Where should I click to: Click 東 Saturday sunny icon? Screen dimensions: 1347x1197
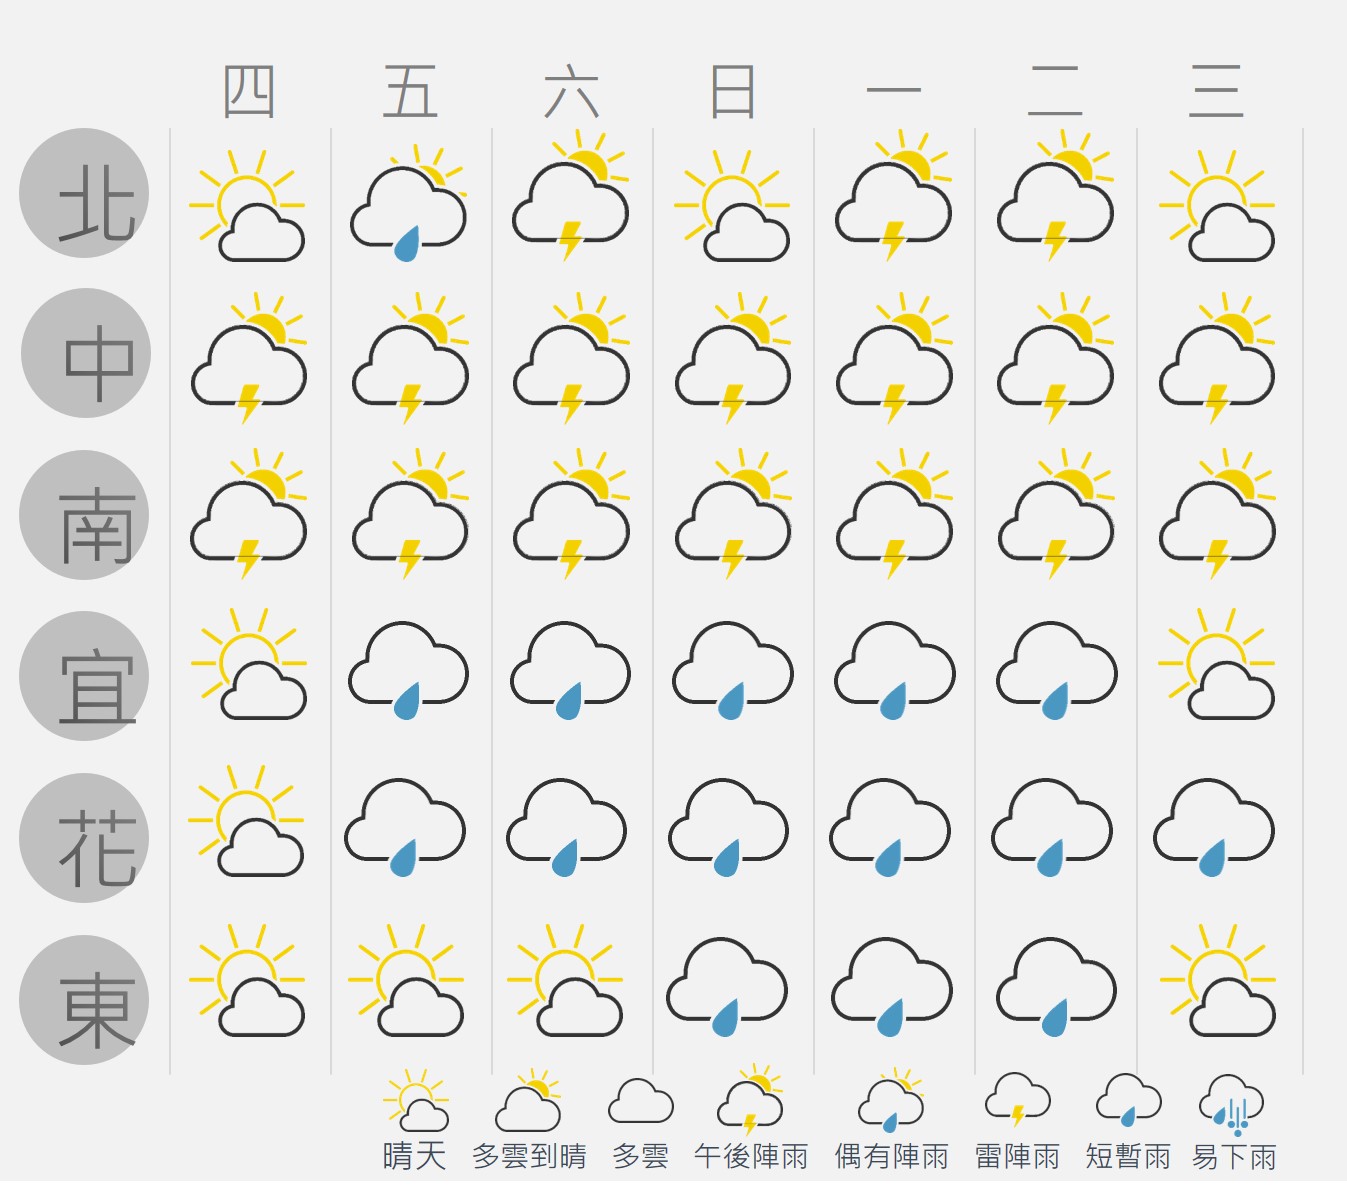[565, 980]
